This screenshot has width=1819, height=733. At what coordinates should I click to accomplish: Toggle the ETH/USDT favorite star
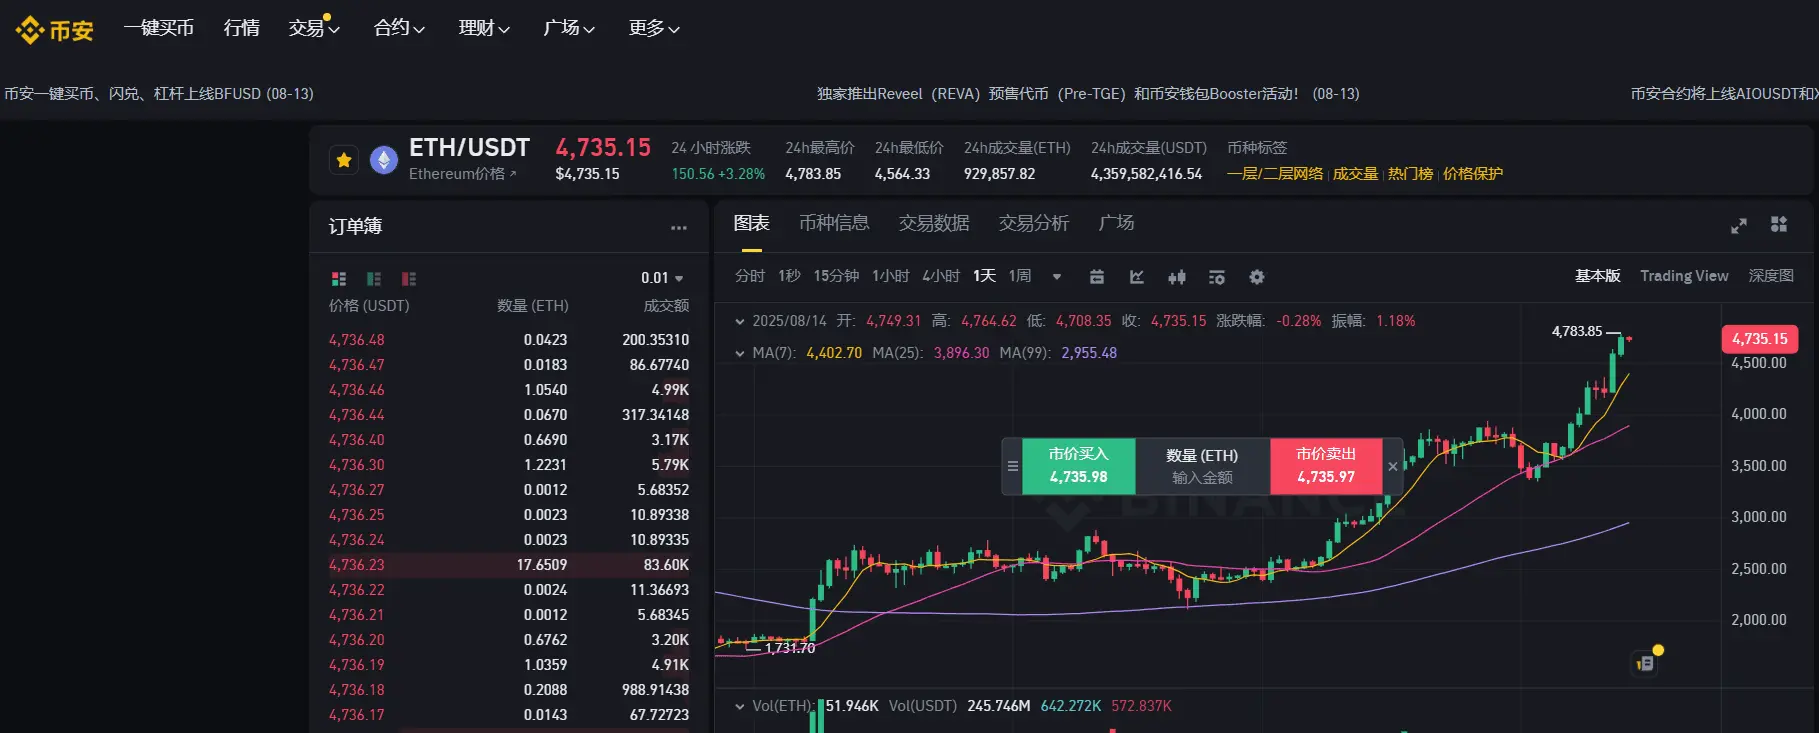click(x=344, y=160)
